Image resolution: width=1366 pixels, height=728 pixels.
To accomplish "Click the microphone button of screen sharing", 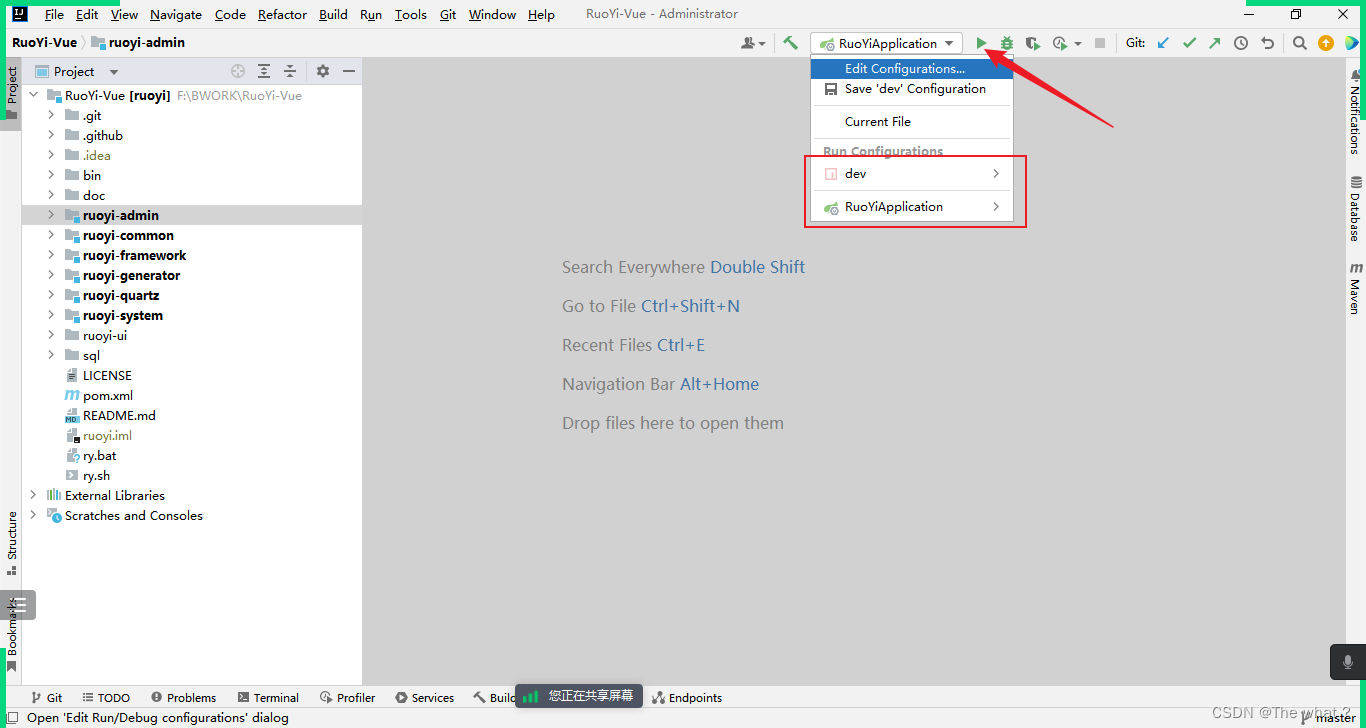I will pos(1348,662).
